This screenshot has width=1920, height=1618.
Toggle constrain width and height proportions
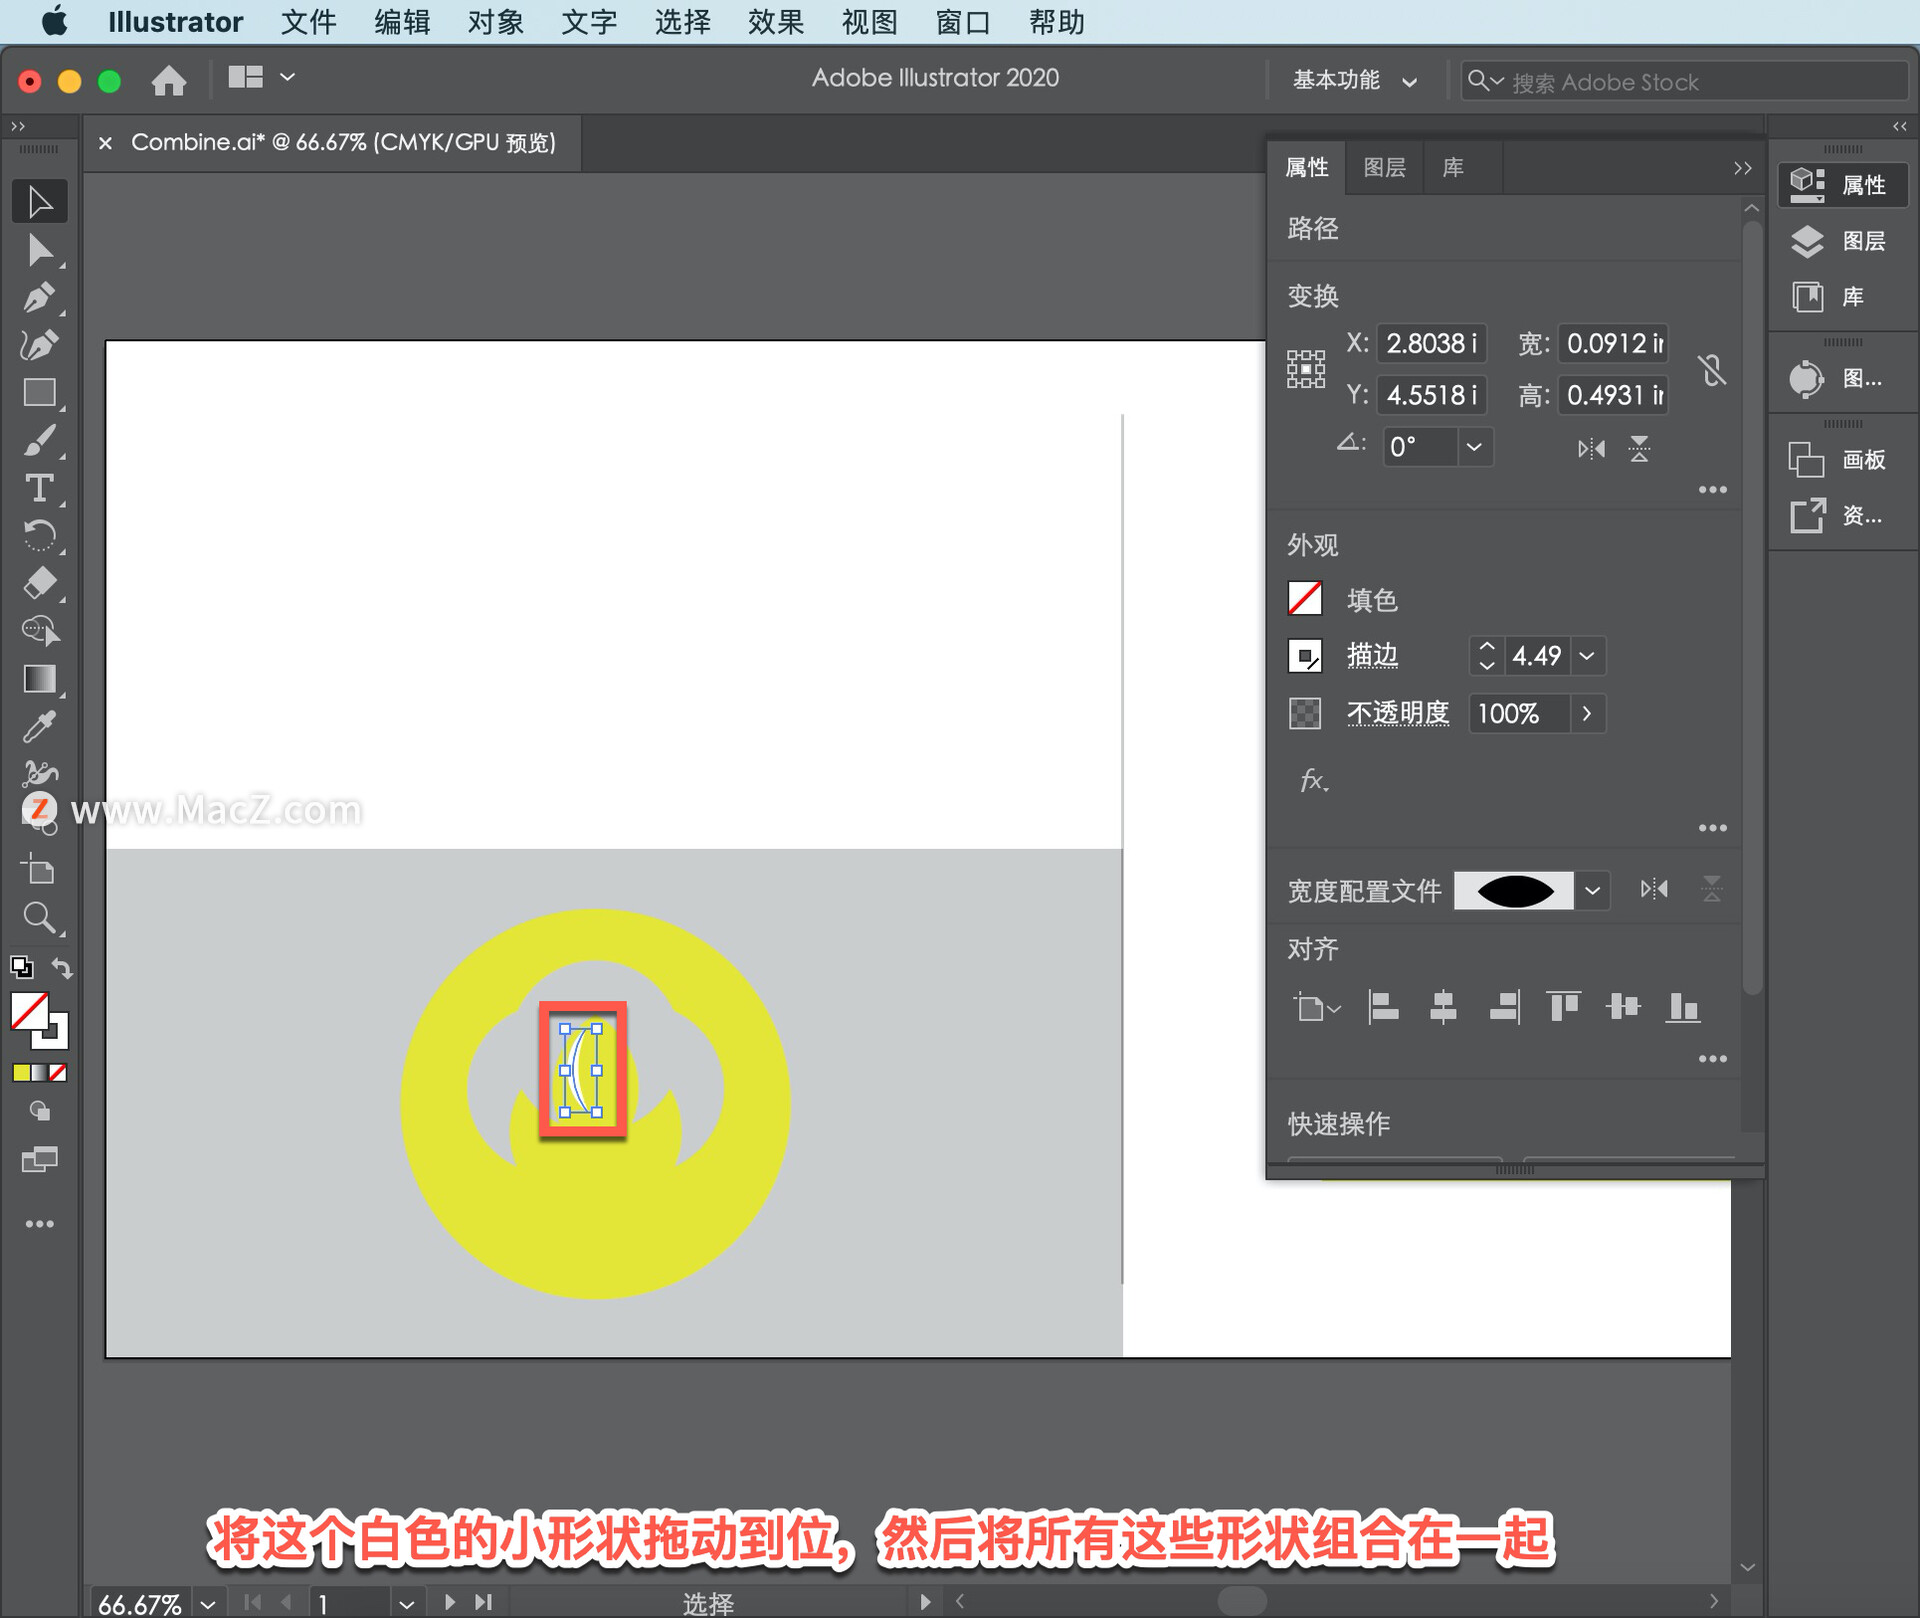1712,370
